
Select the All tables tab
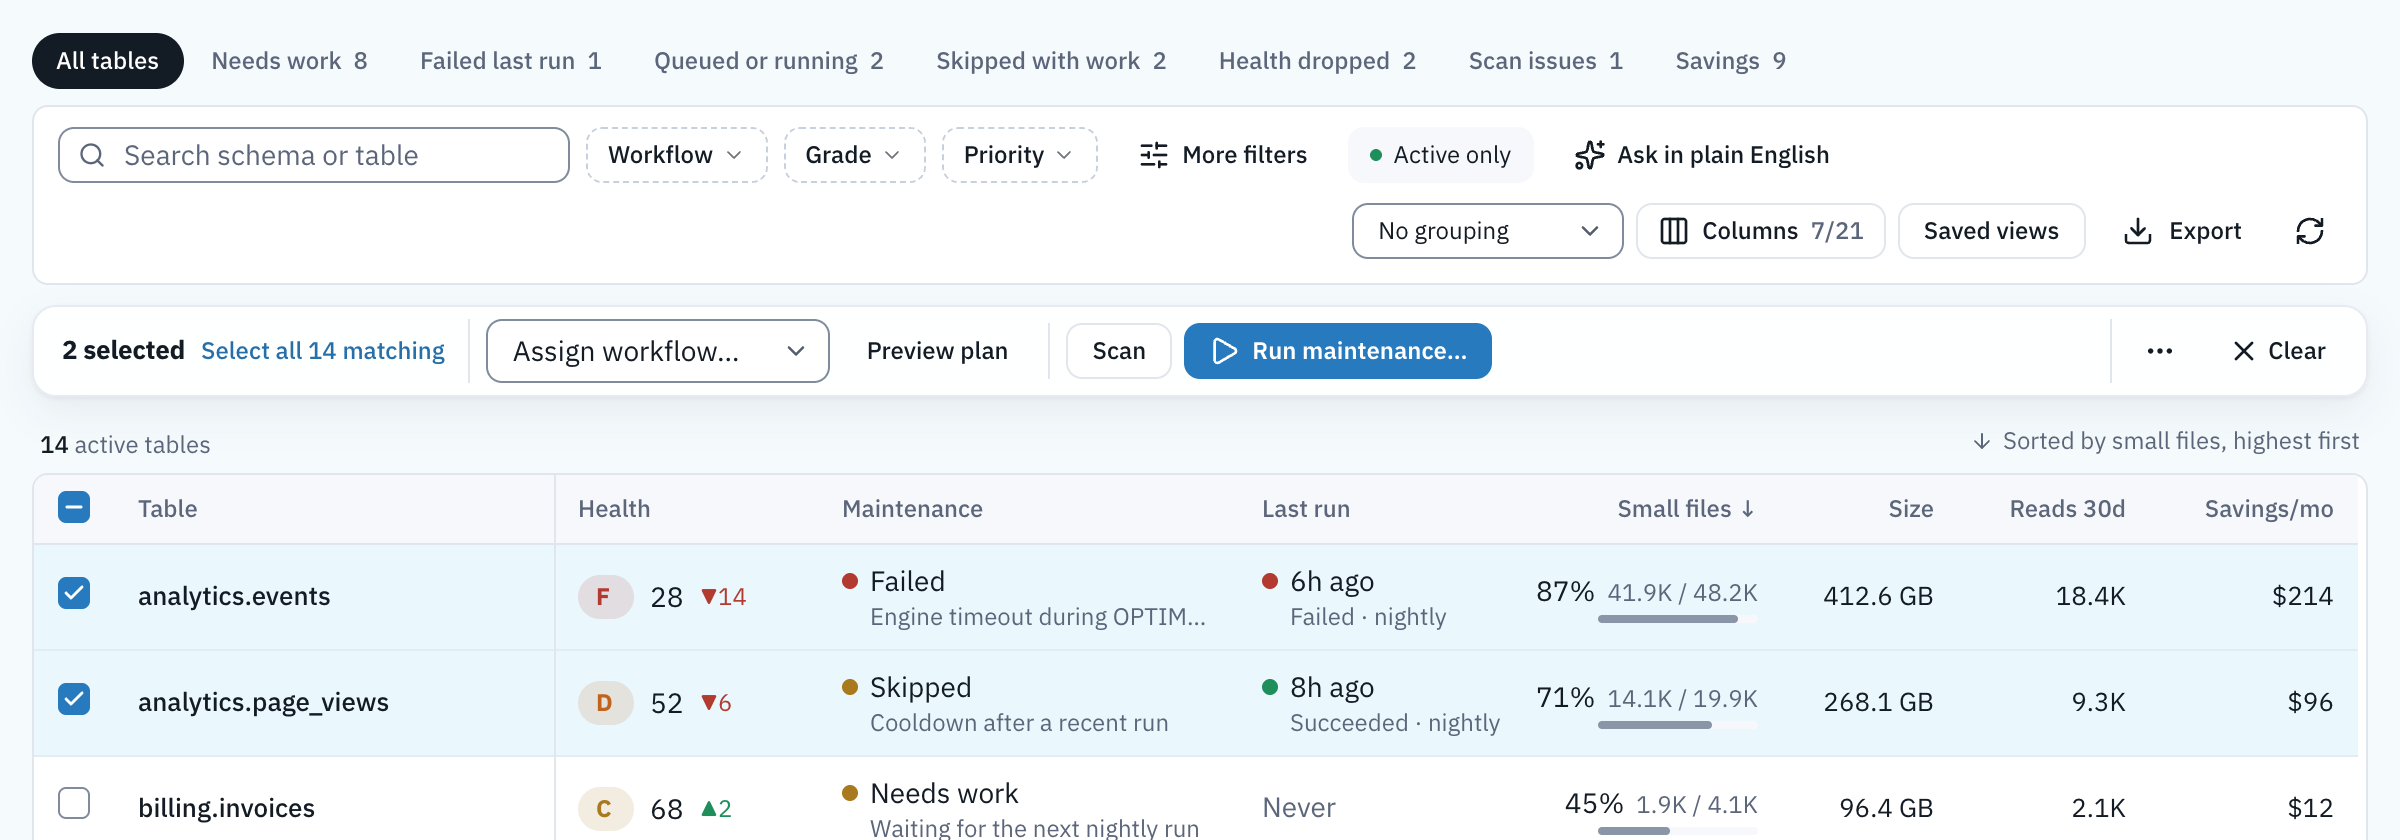pos(108,61)
